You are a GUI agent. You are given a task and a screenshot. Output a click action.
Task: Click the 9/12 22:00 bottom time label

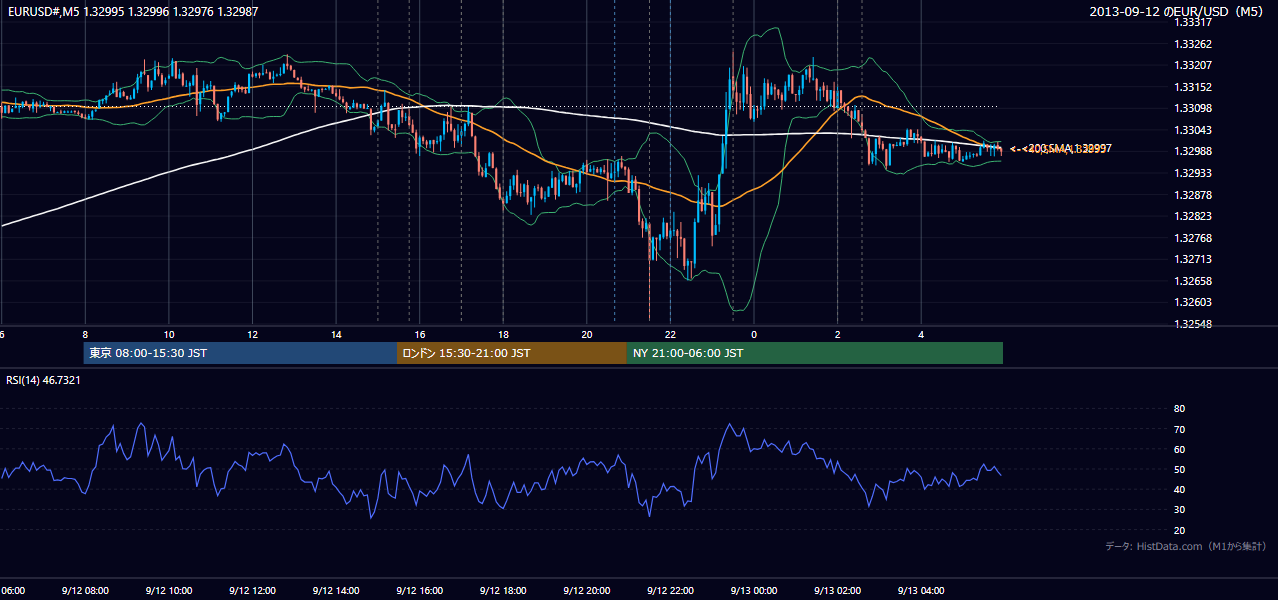coord(669,591)
